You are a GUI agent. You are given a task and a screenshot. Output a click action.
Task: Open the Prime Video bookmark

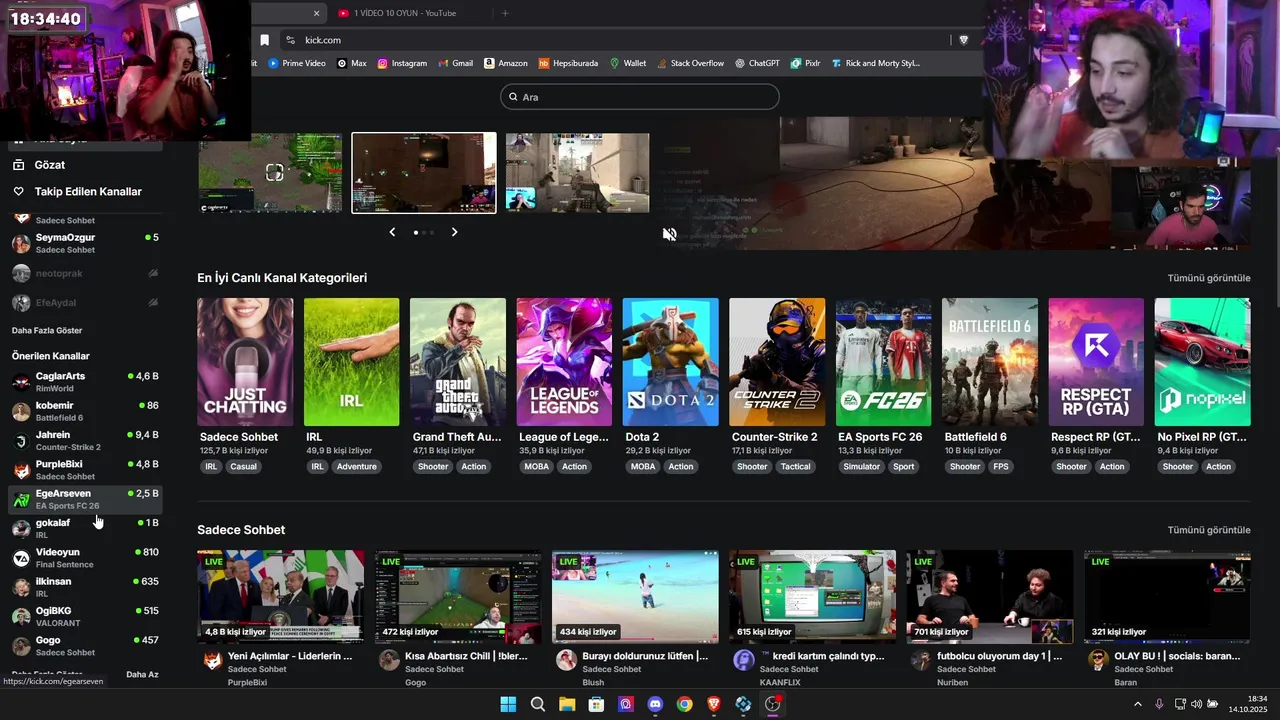click(x=297, y=63)
